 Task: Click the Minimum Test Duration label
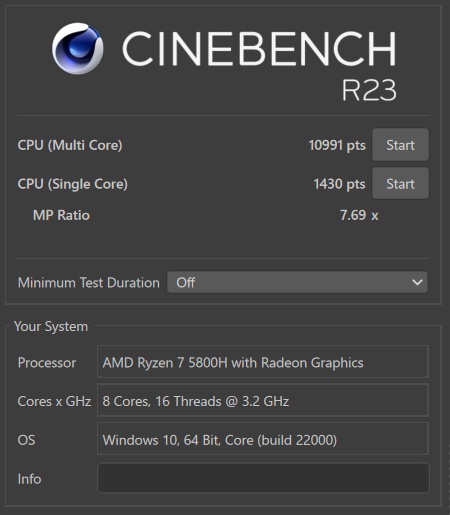[x=89, y=283]
